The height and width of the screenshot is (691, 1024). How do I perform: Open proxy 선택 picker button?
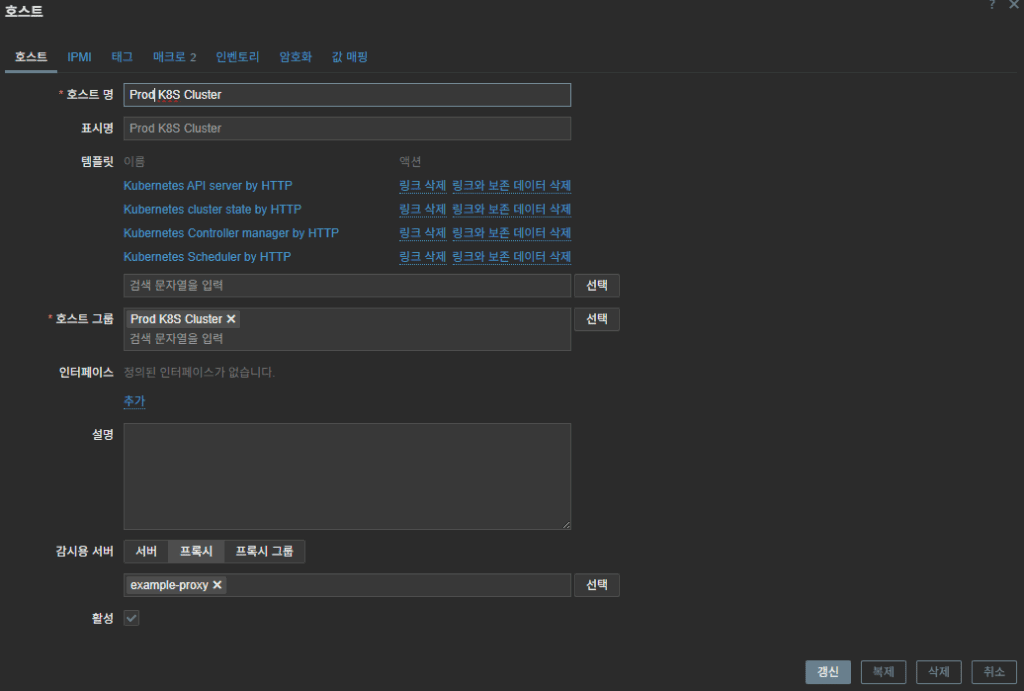(596, 585)
